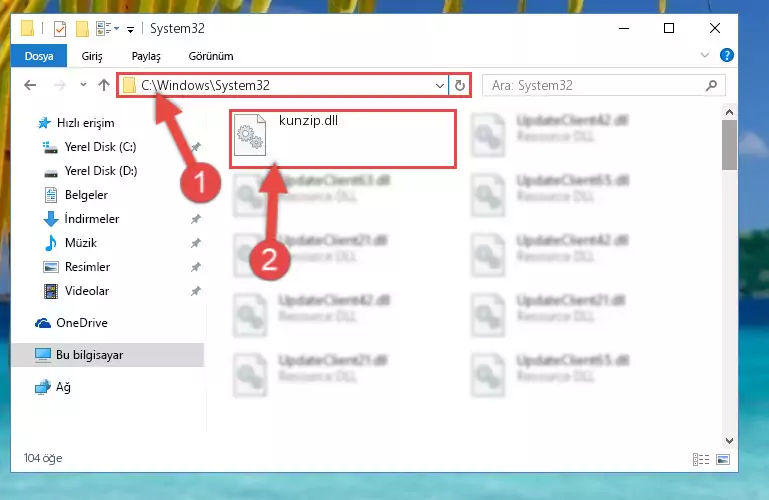The height and width of the screenshot is (500, 769).
Task: Switch to the Görünüm ribbon tab
Action: [211, 56]
